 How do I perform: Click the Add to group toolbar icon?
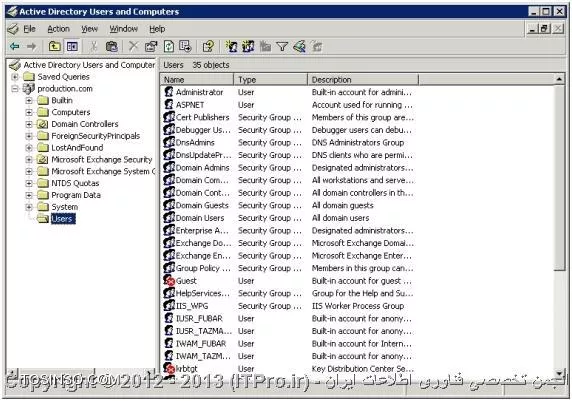tap(317, 46)
